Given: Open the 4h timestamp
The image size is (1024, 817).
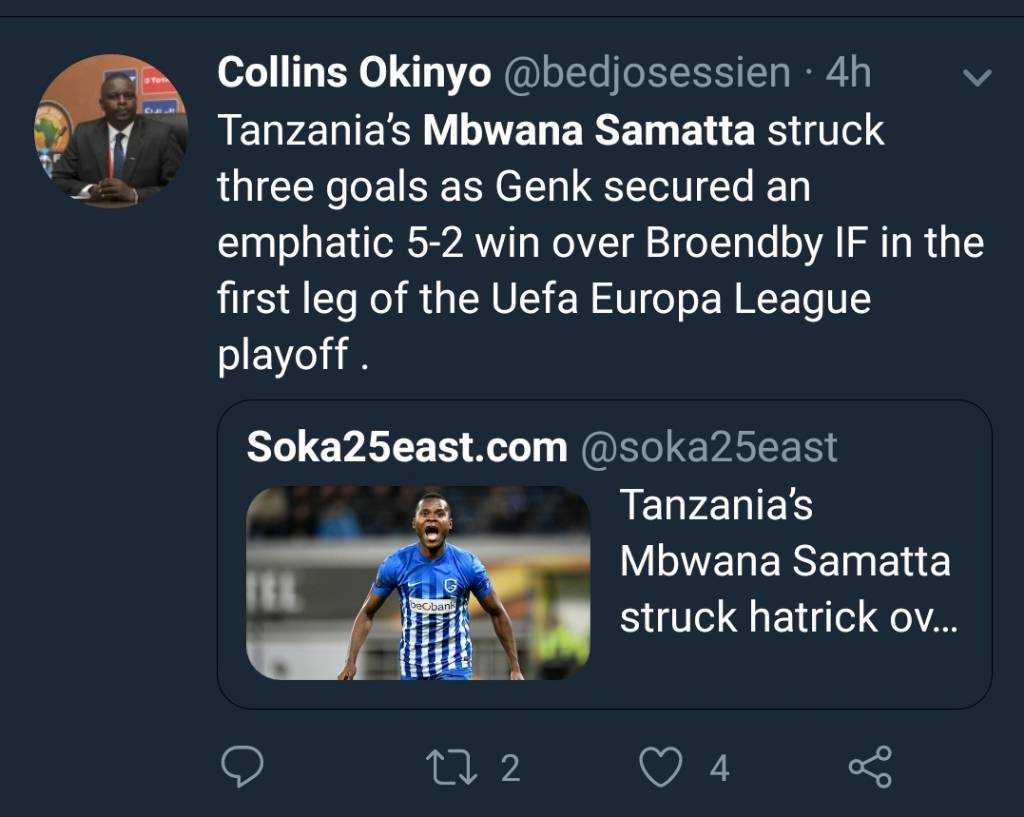Looking at the screenshot, I should click(x=848, y=72).
